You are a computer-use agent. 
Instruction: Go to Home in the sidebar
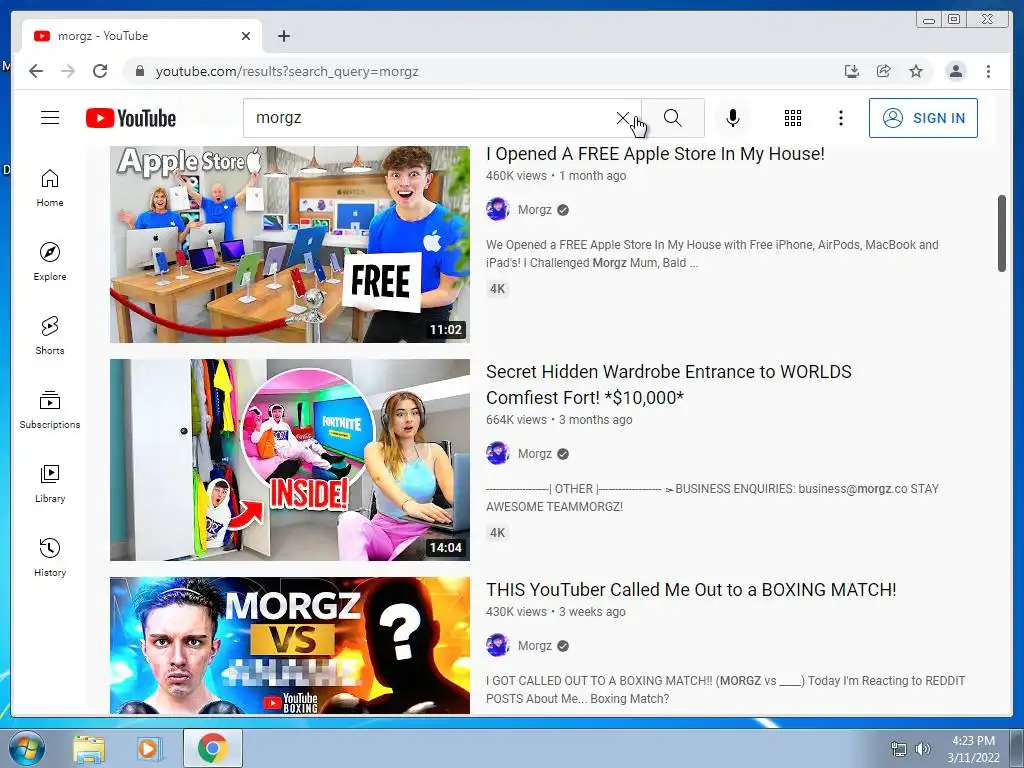click(50, 188)
